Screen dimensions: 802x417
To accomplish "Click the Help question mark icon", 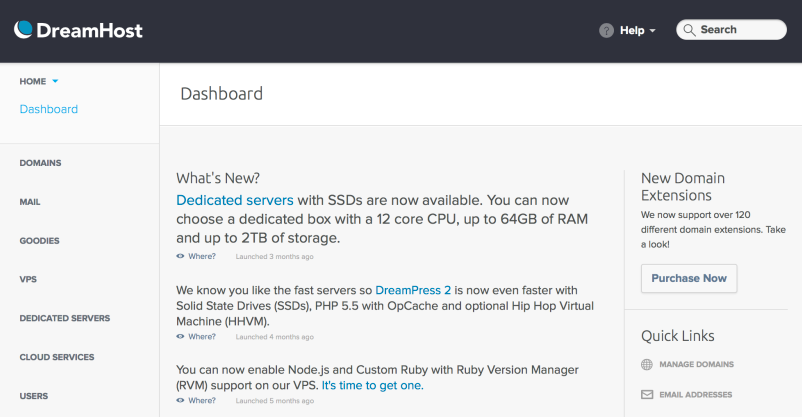I will click(606, 30).
